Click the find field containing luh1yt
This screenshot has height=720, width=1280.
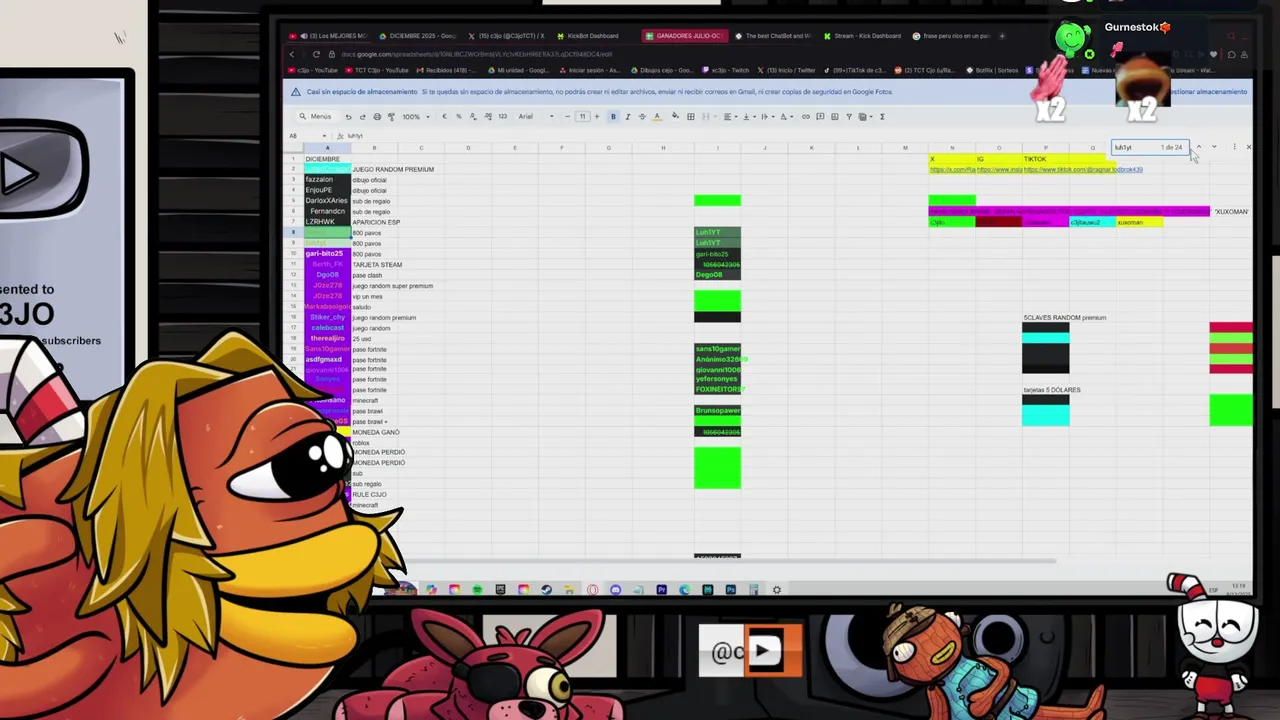coord(1150,147)
